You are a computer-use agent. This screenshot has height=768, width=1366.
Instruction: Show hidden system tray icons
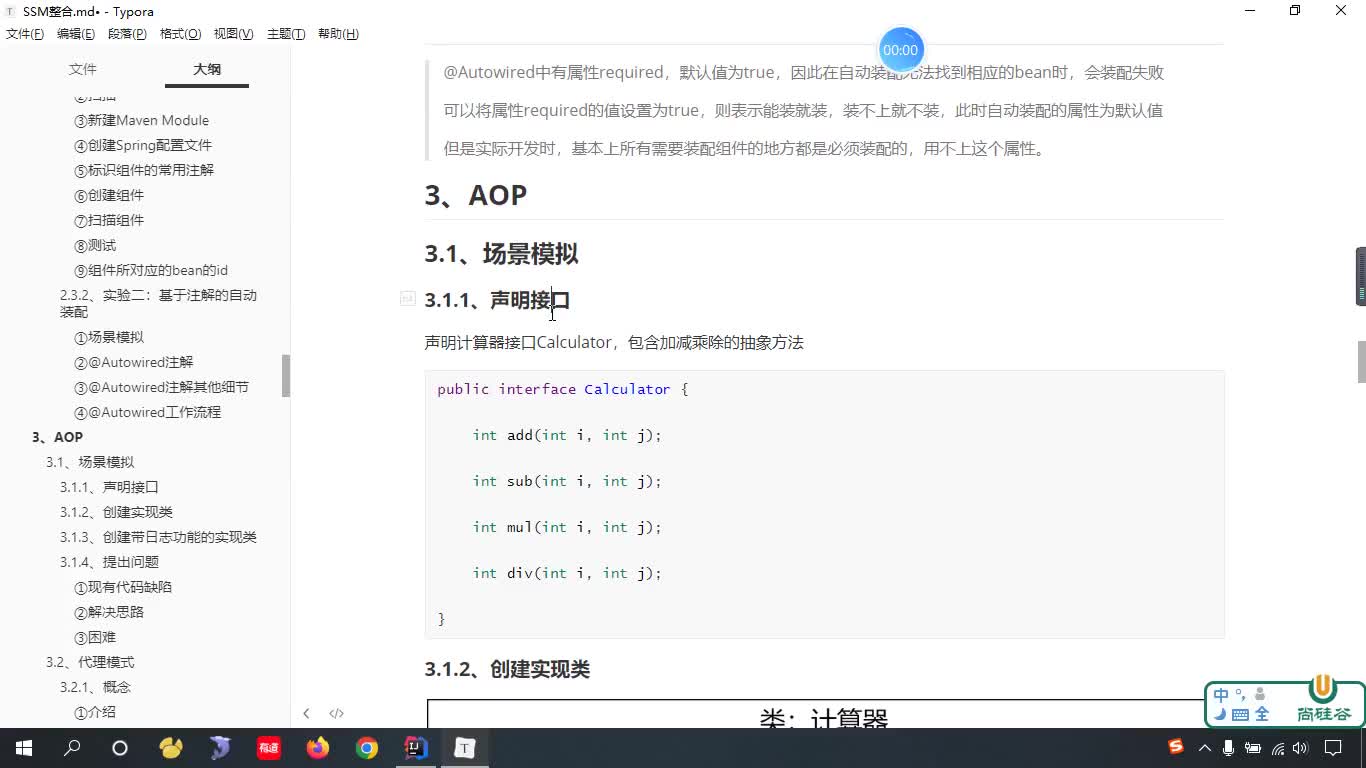1205,748
